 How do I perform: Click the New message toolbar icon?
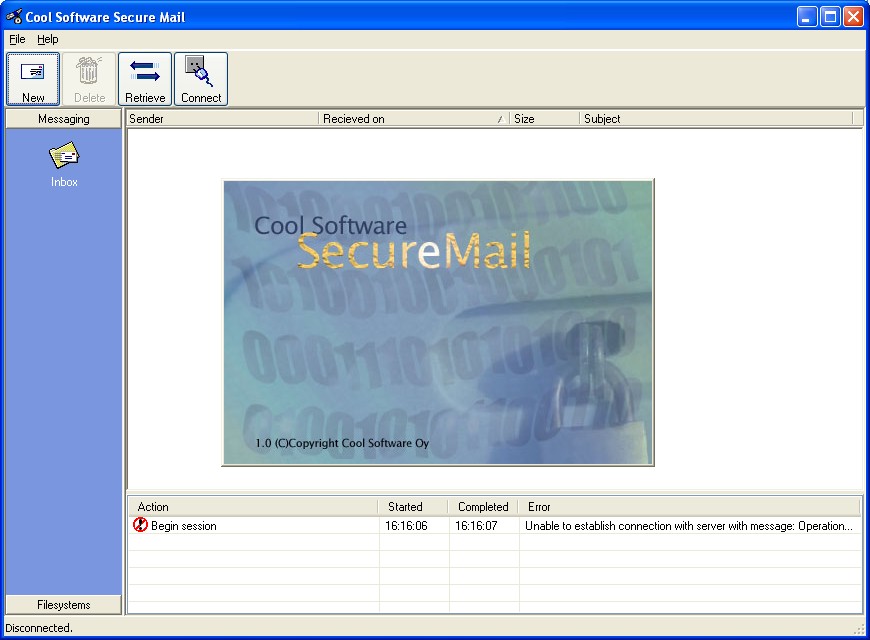click(33, 72)
